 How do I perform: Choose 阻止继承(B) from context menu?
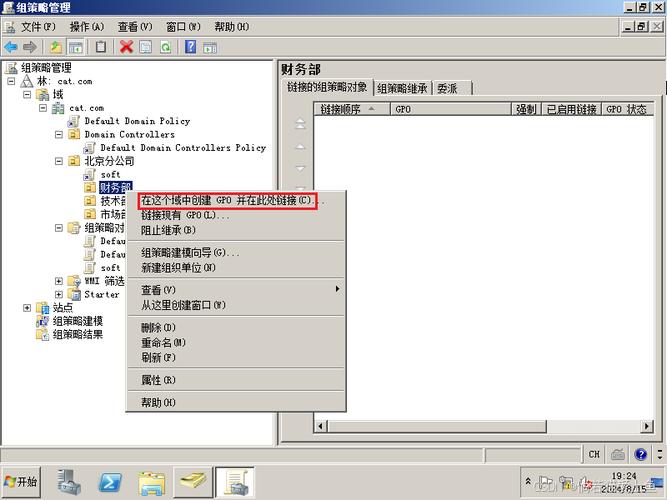(236, 230)
